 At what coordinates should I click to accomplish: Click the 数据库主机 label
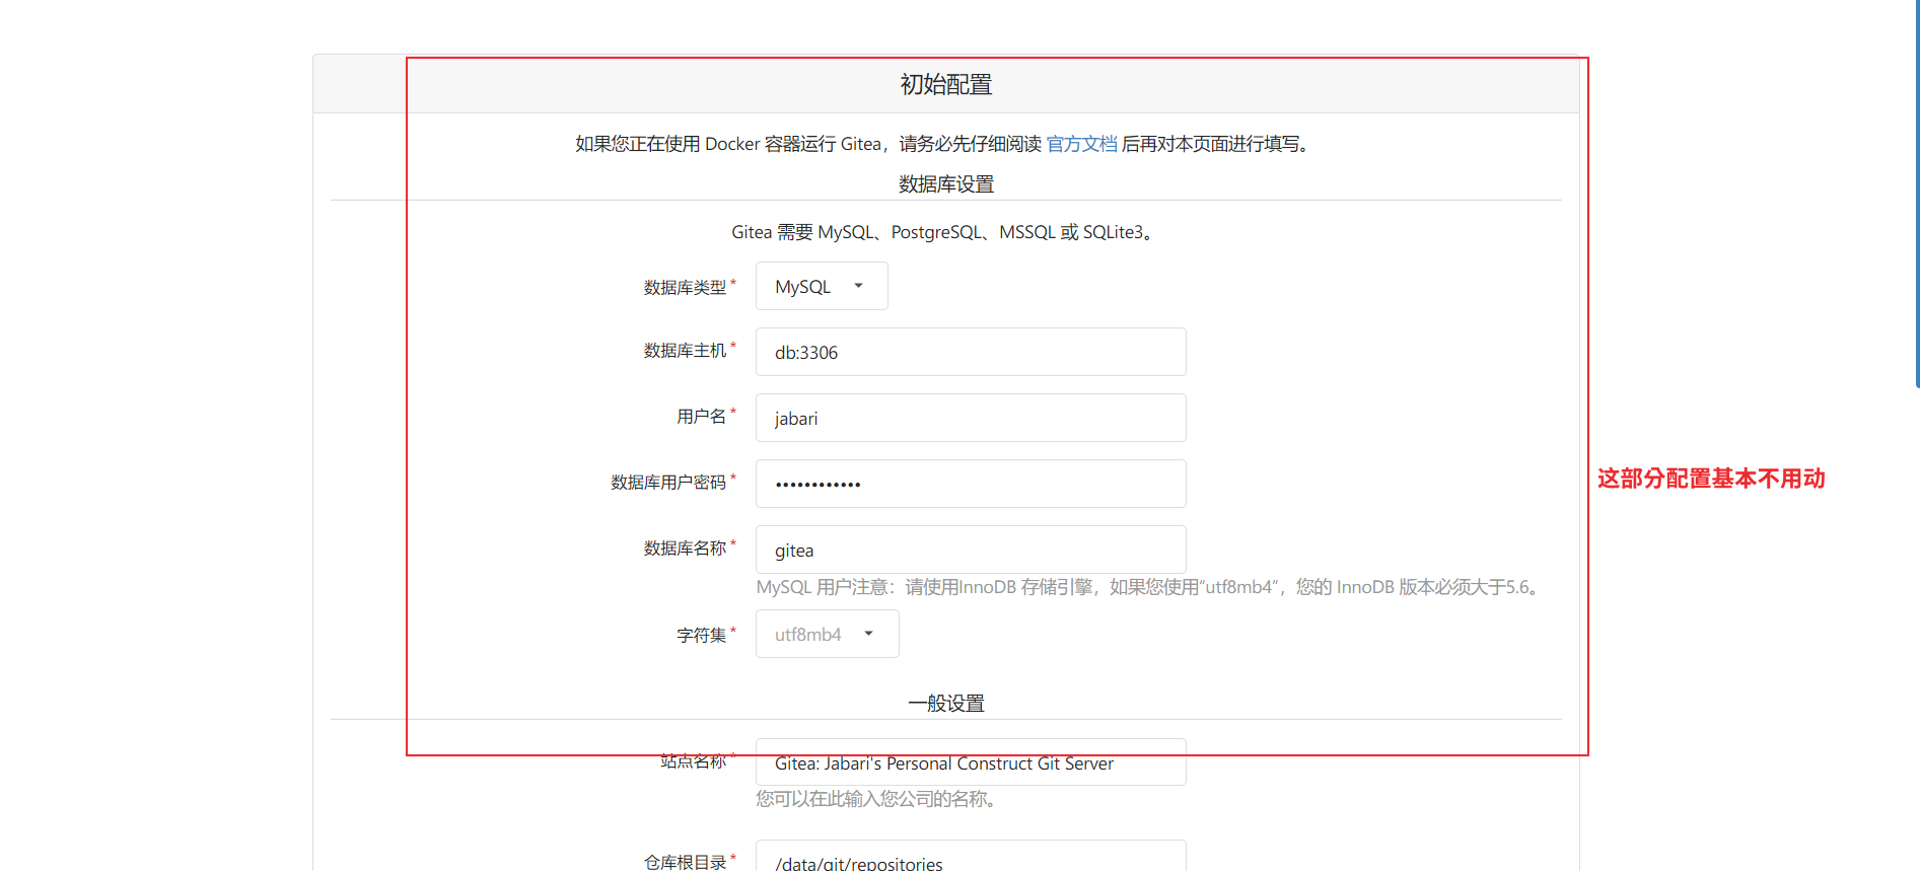point(685,351)
